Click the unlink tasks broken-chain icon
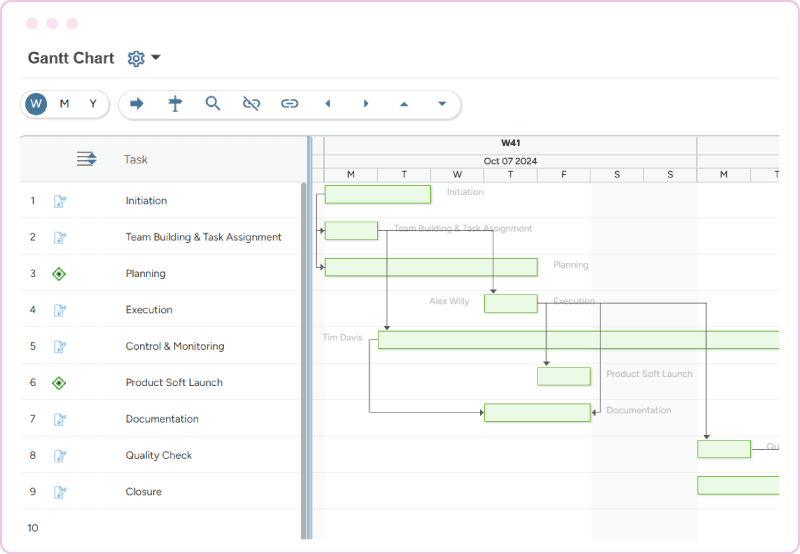Screen dimensions: 800x554 click(x=251, y=104)
